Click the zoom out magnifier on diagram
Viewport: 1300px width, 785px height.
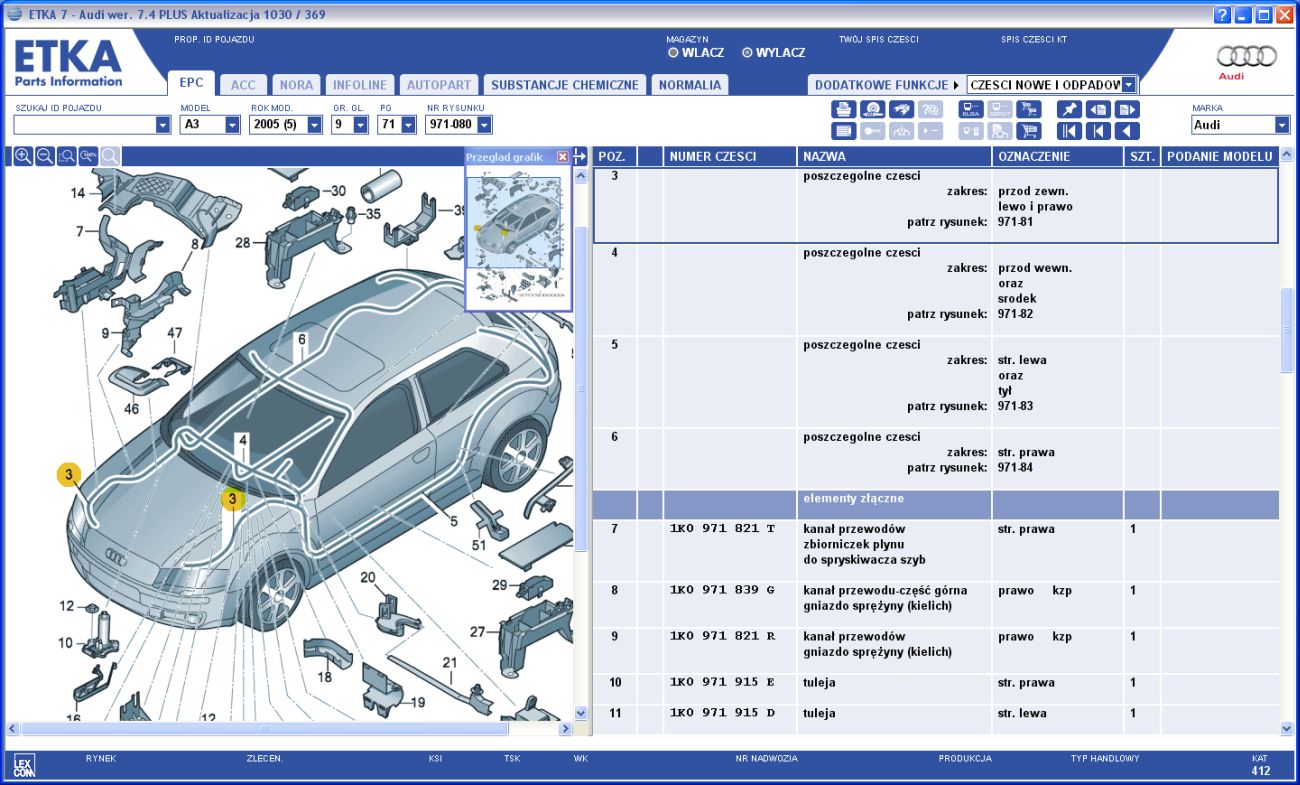pos(45,156)
